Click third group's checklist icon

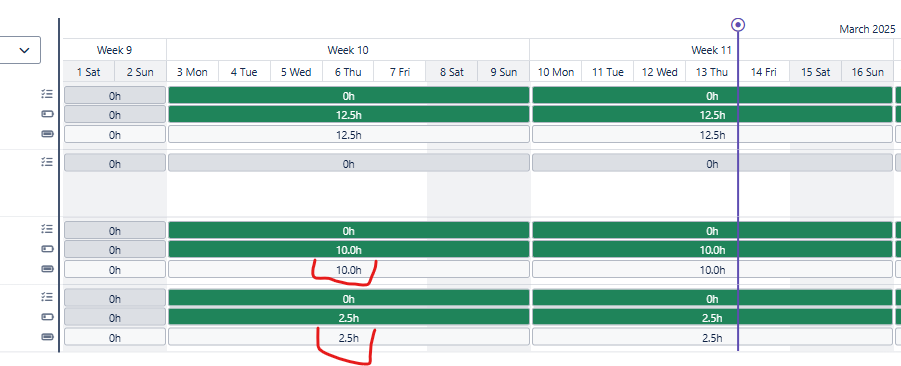point(47,229)
